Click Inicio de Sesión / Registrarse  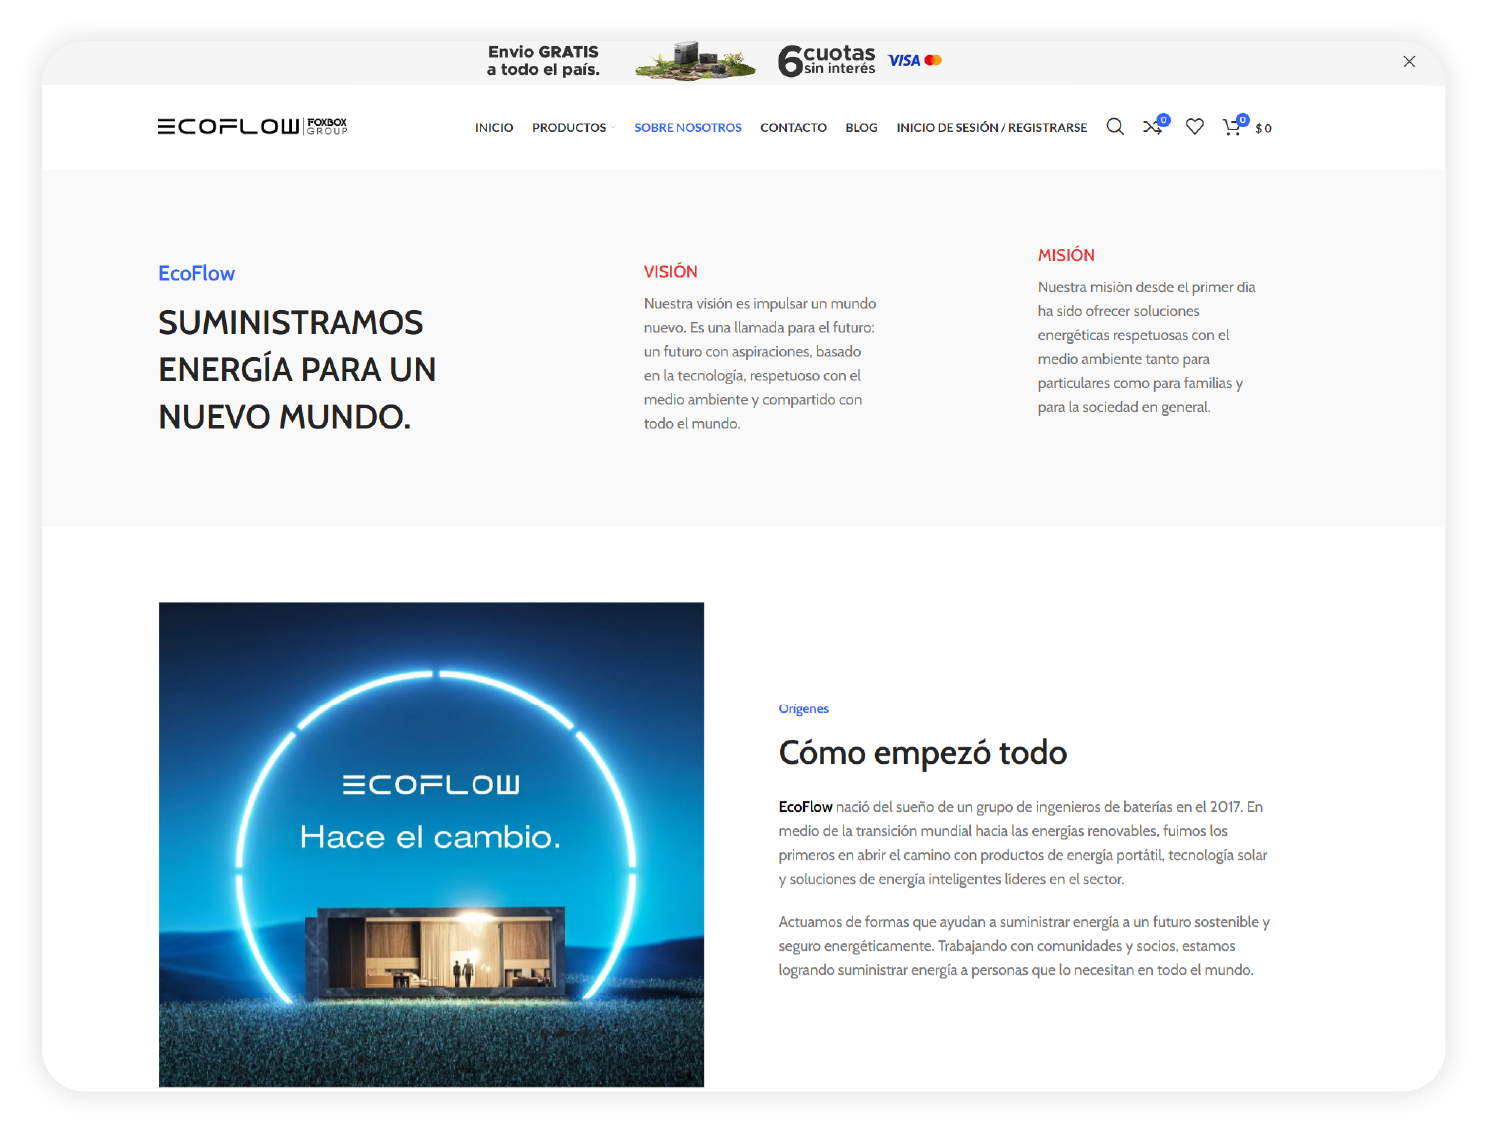pyautogui.click(x=991, y=128)
